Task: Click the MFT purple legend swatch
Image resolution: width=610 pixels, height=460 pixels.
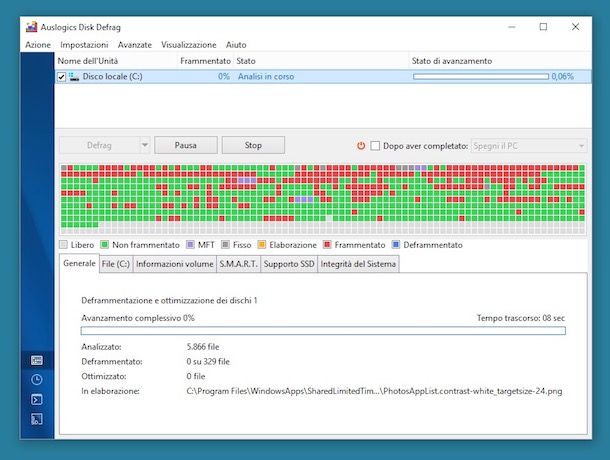Action: point(190,245)
